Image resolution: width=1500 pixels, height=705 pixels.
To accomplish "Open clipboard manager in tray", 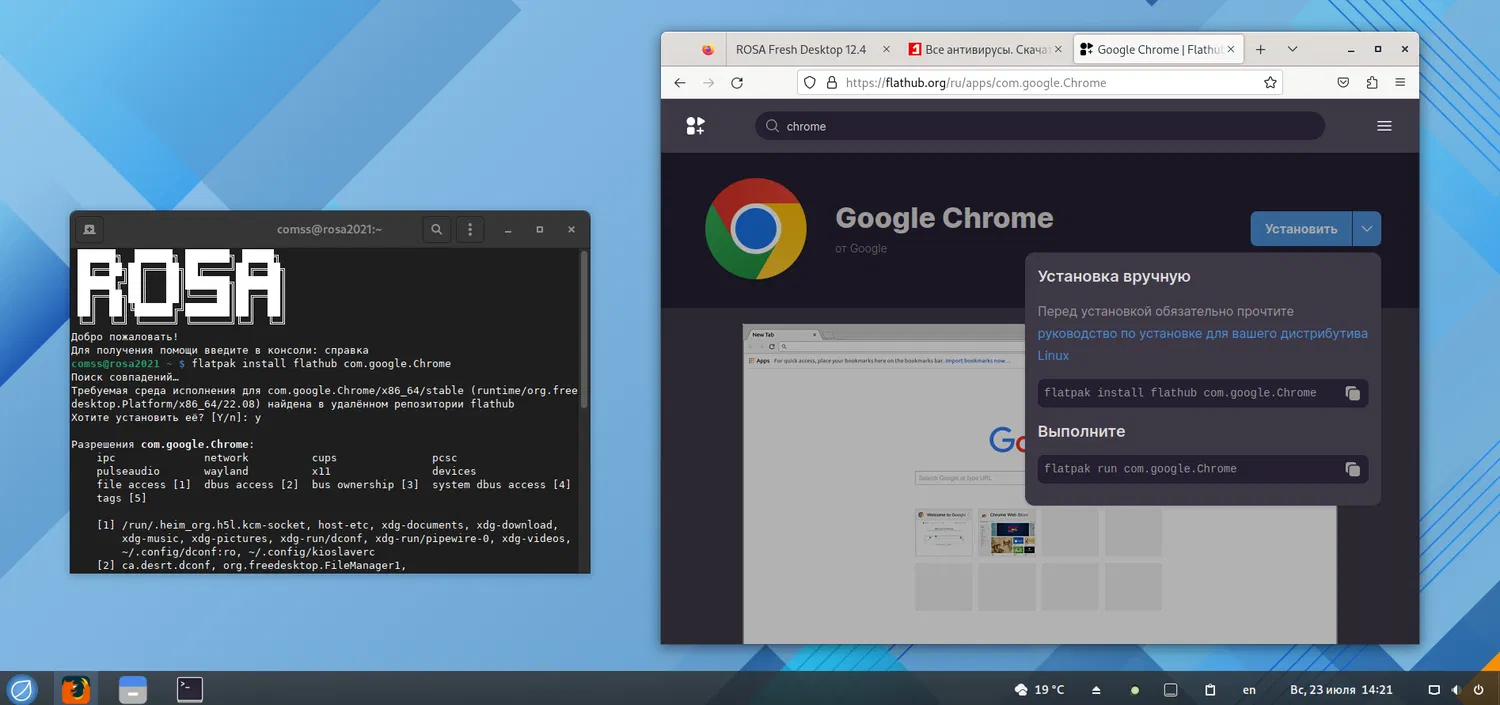I will tap(1210, 690).
